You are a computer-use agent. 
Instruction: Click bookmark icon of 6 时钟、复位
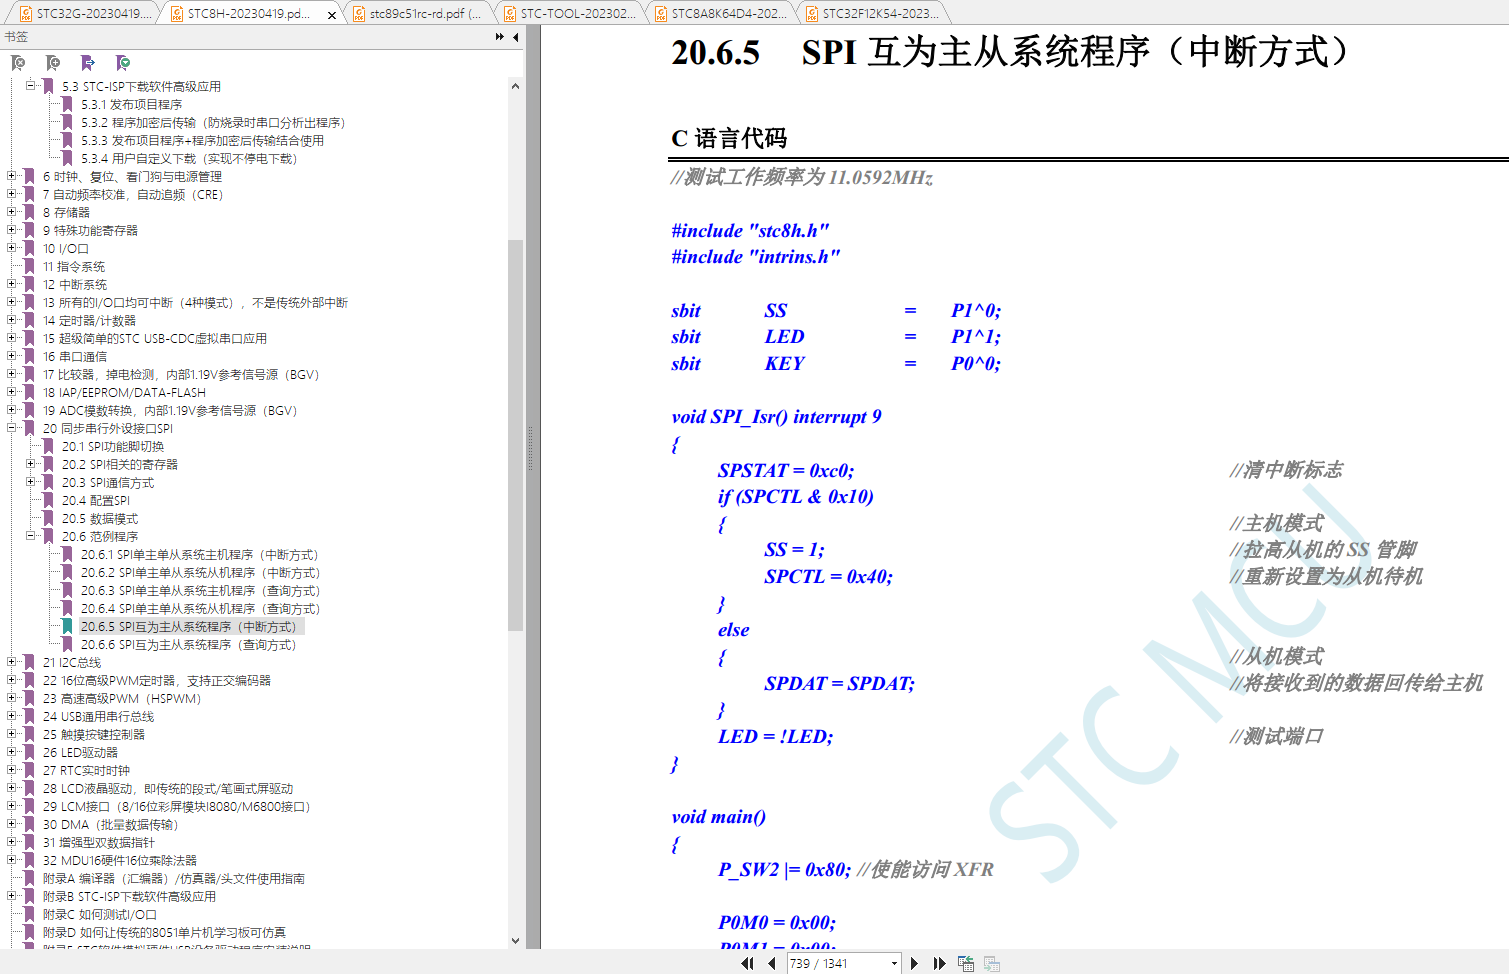pyautogui.click(x=30, y=176)
